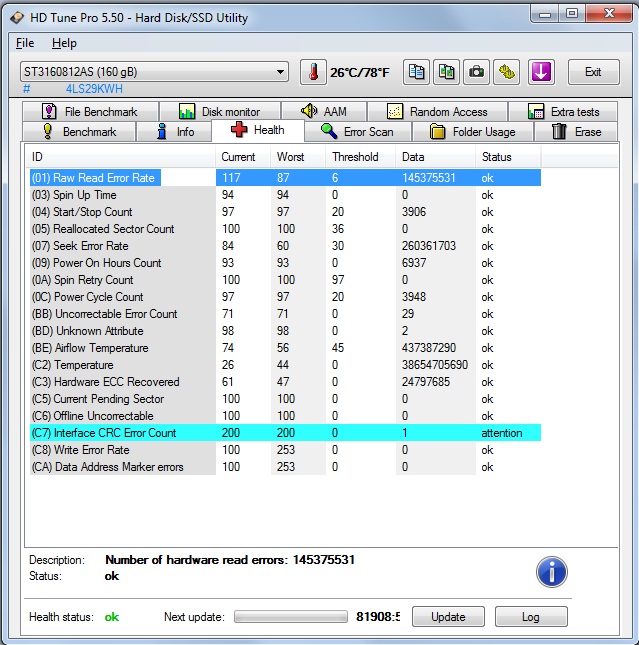The width and height of the screenshot is (639, 645).
Task: Switch to the Erase tab
Action: click(x=576, y=132)
